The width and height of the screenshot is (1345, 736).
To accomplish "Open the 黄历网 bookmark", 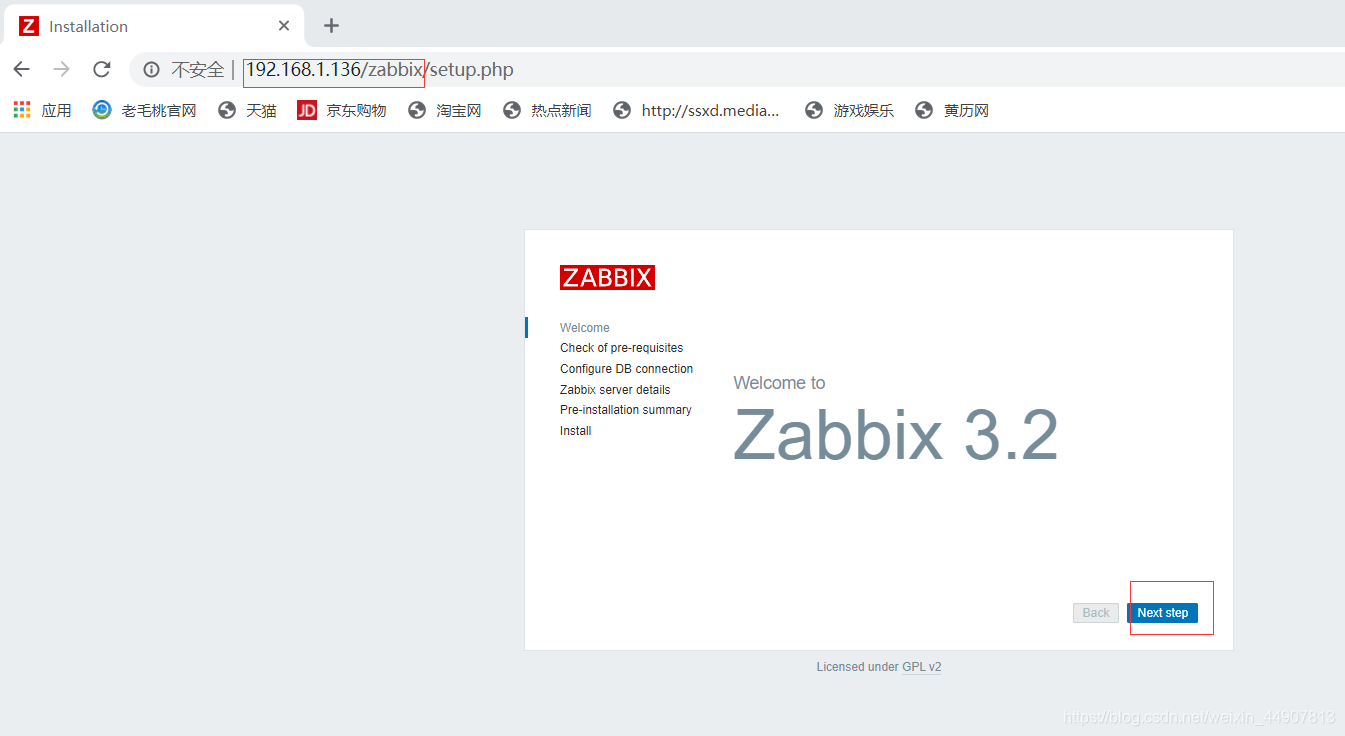I will (952, 110).
